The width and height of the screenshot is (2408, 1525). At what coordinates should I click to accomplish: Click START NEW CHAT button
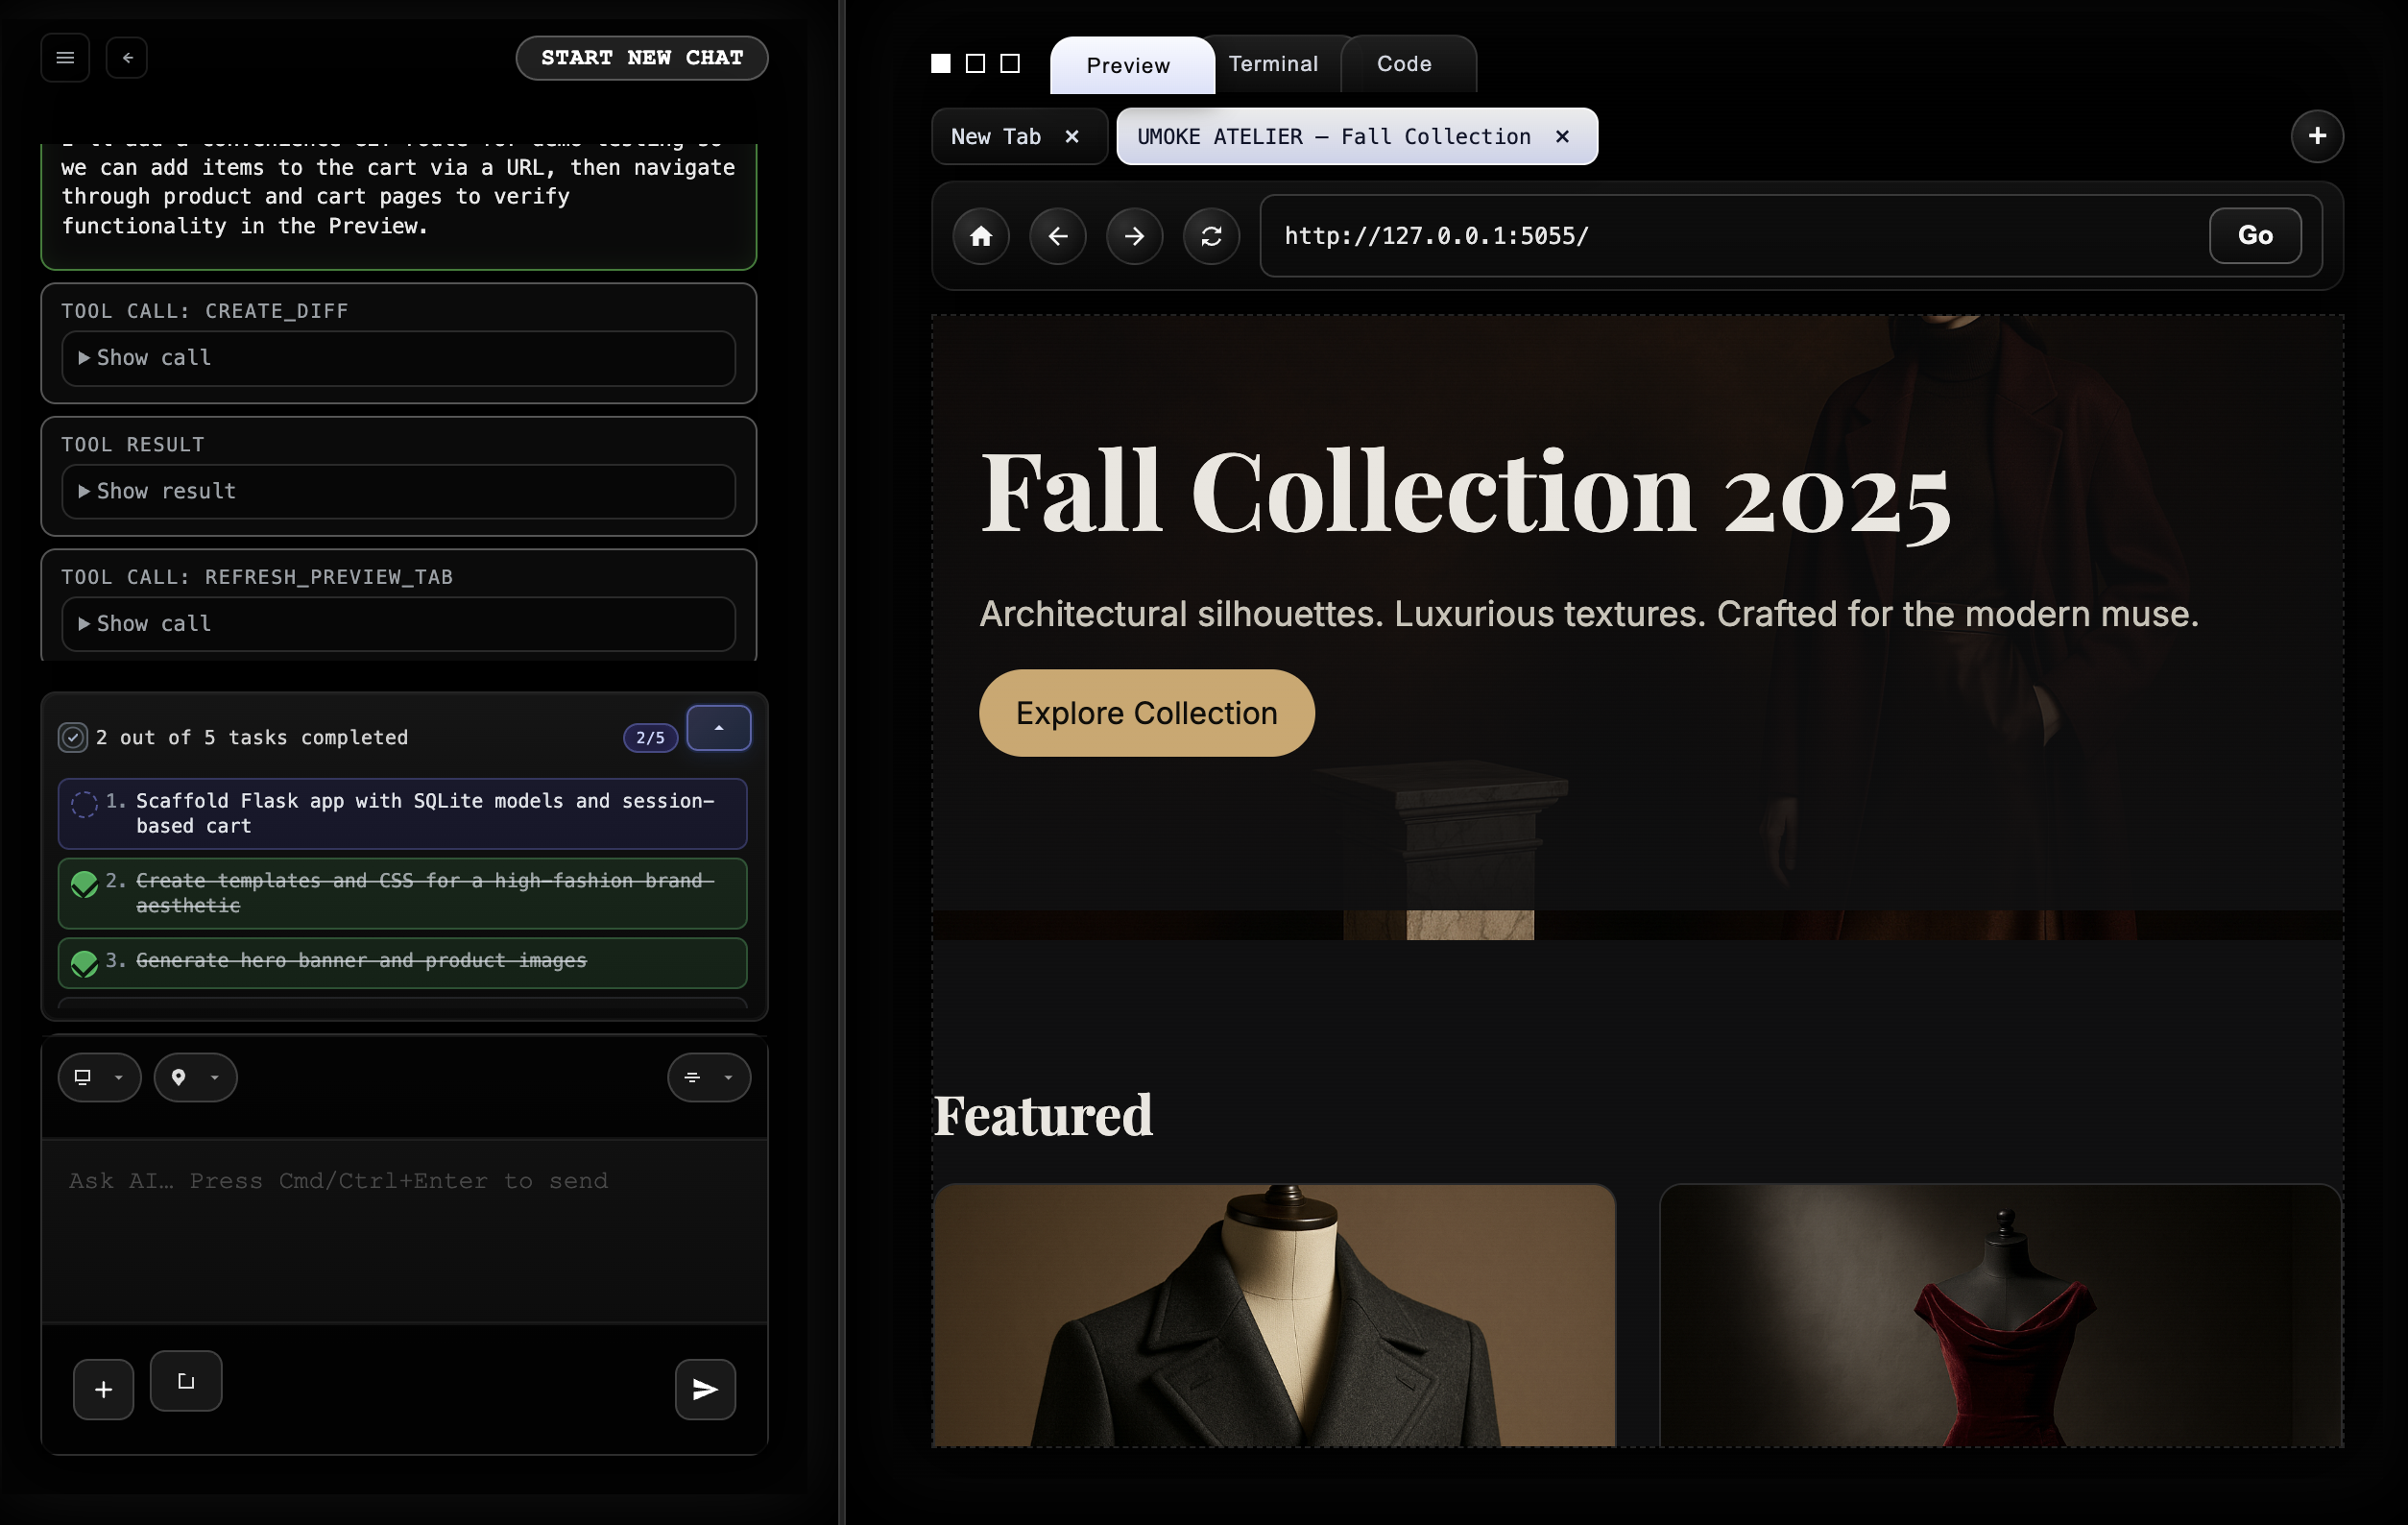click(641, 58)
